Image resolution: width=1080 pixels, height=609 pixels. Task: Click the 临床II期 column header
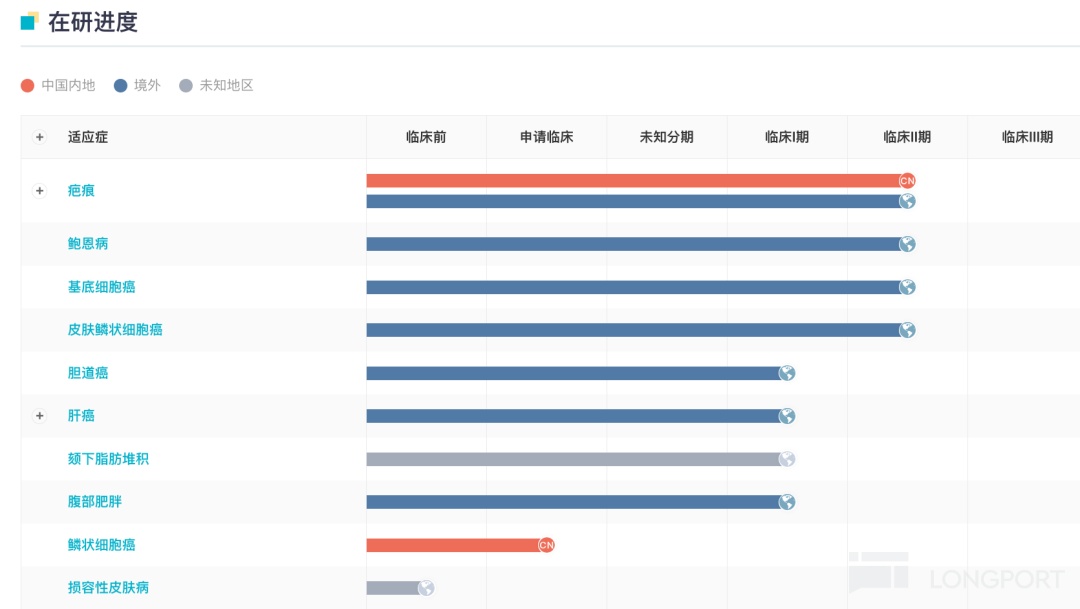[907, 137]
